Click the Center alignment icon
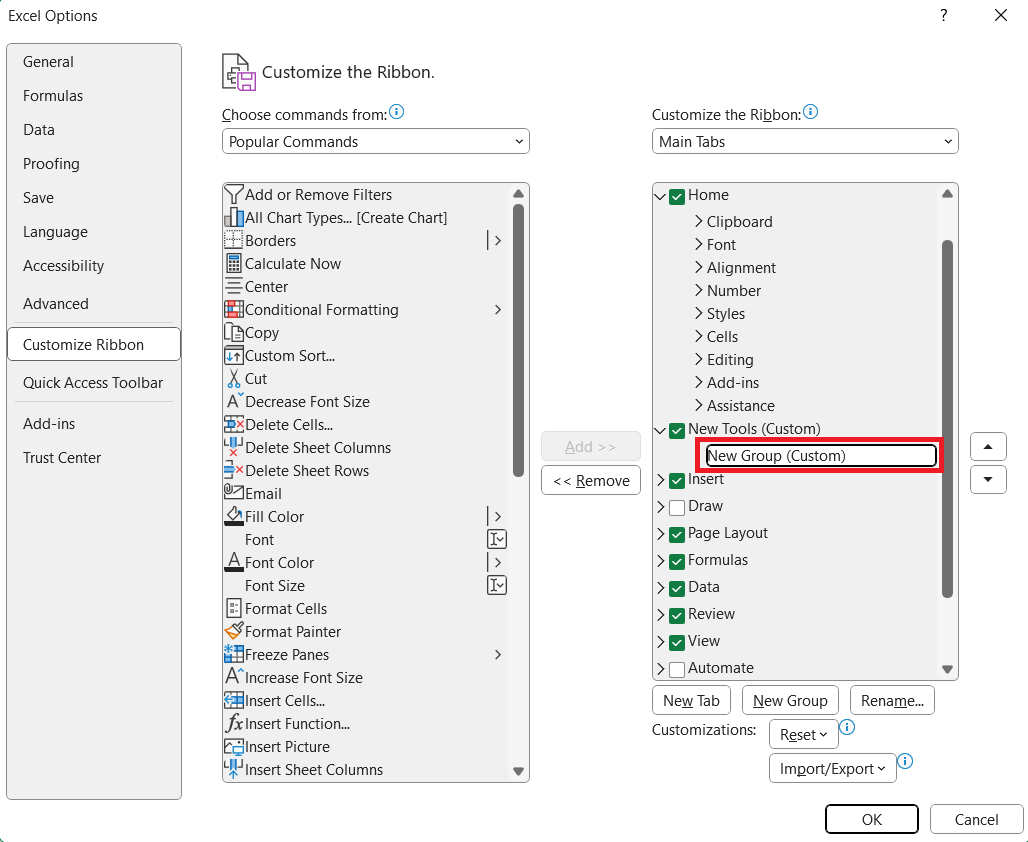Image resolution: width=1028 pixels, height=842 pixels. pos(233,287)
